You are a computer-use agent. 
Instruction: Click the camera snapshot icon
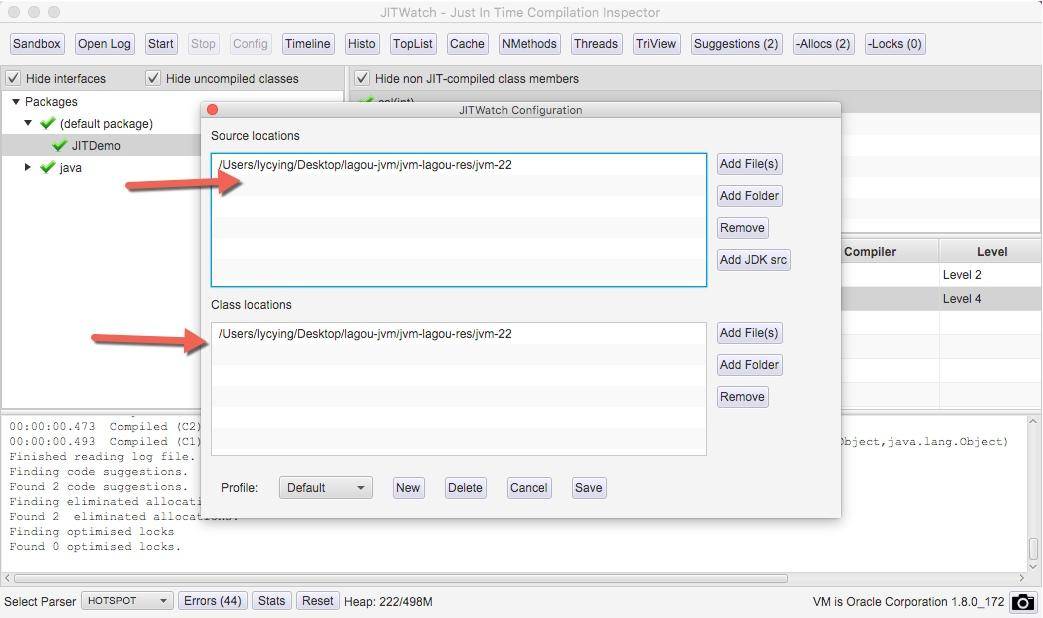[1023, 602]
